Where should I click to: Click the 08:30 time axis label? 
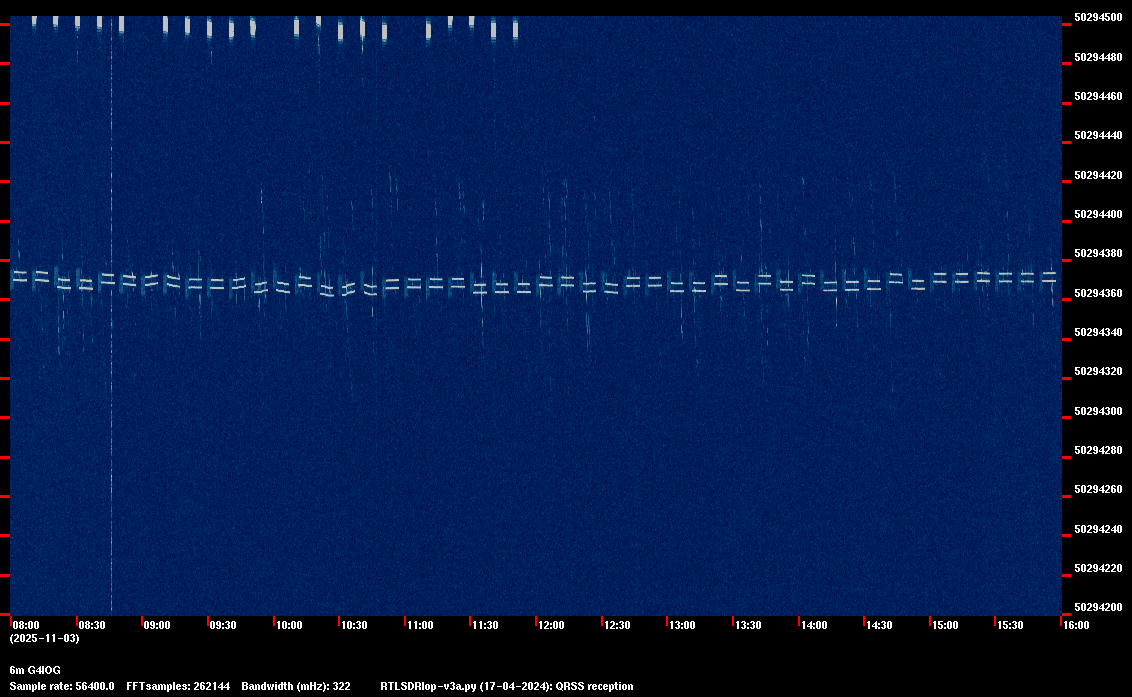(x=92, y=625)
